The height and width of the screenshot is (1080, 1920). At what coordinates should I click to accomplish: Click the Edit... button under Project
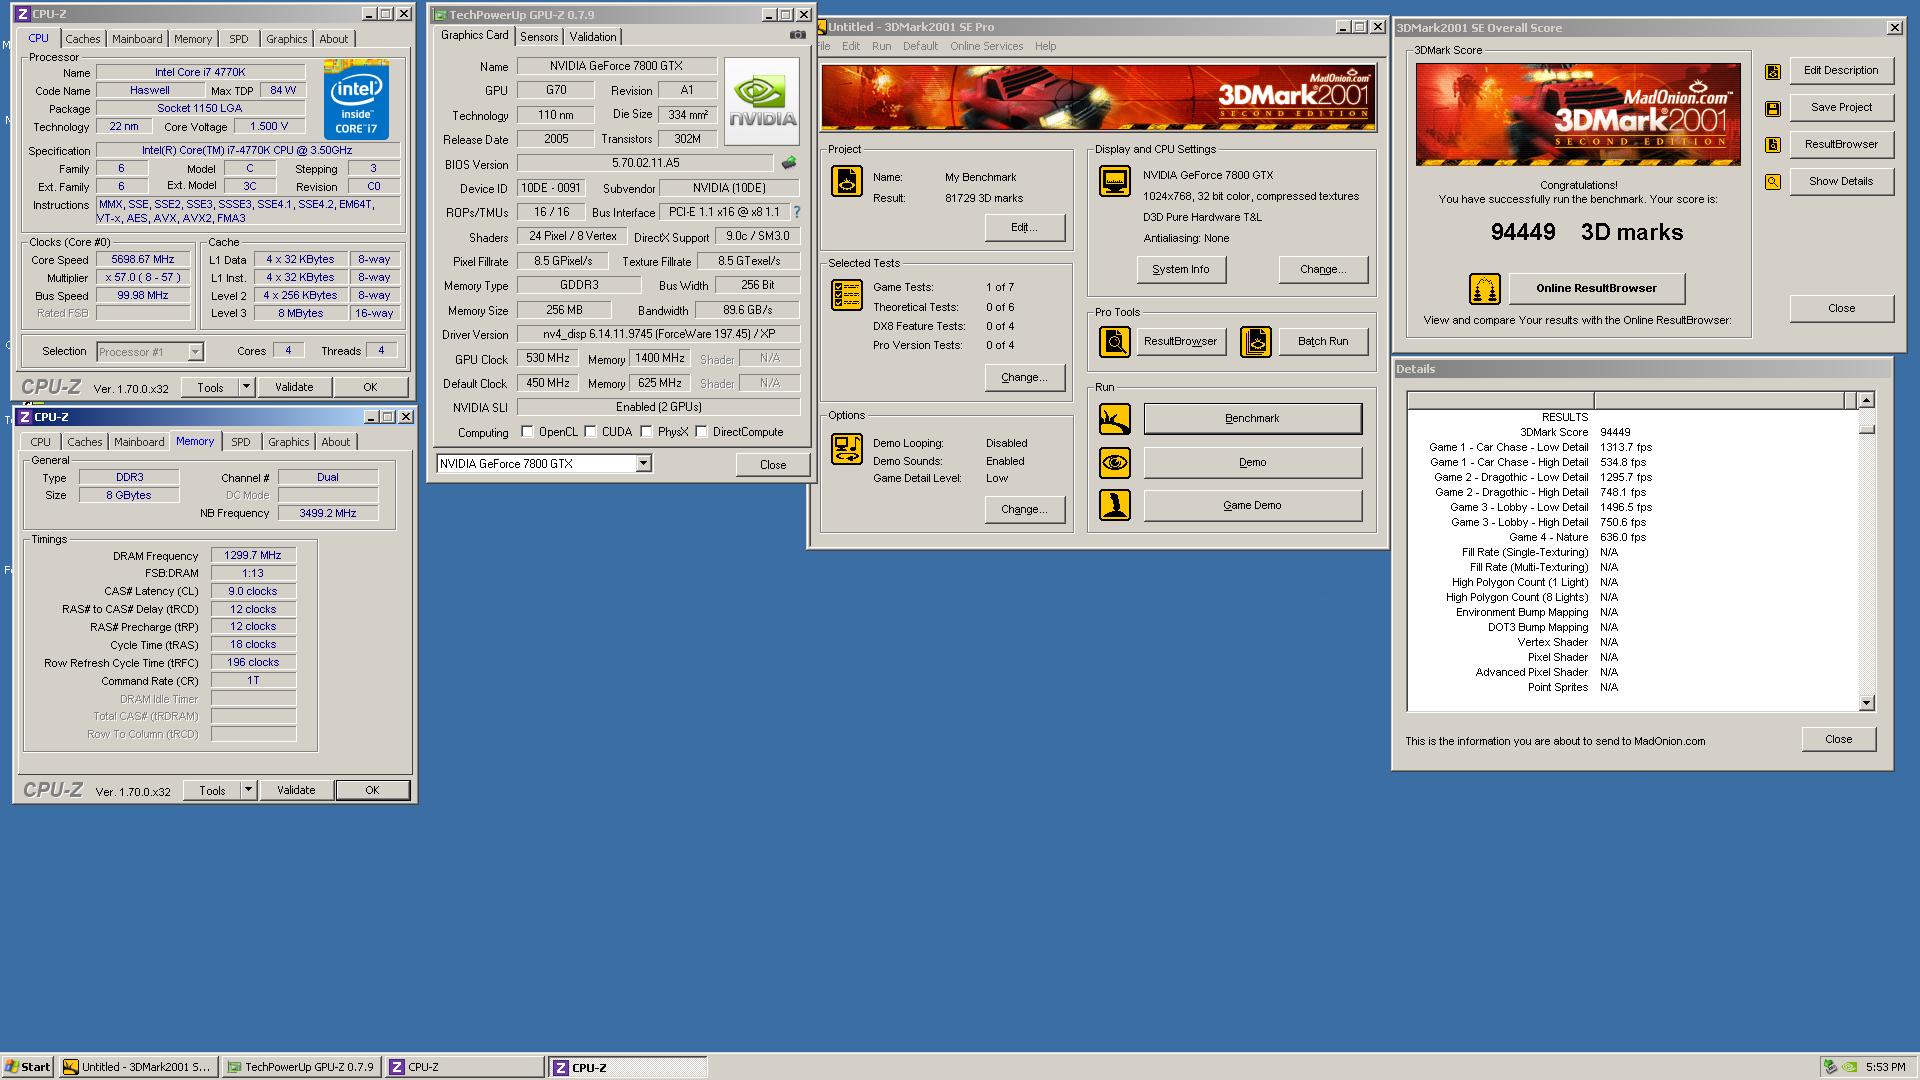coord(1025,227)
